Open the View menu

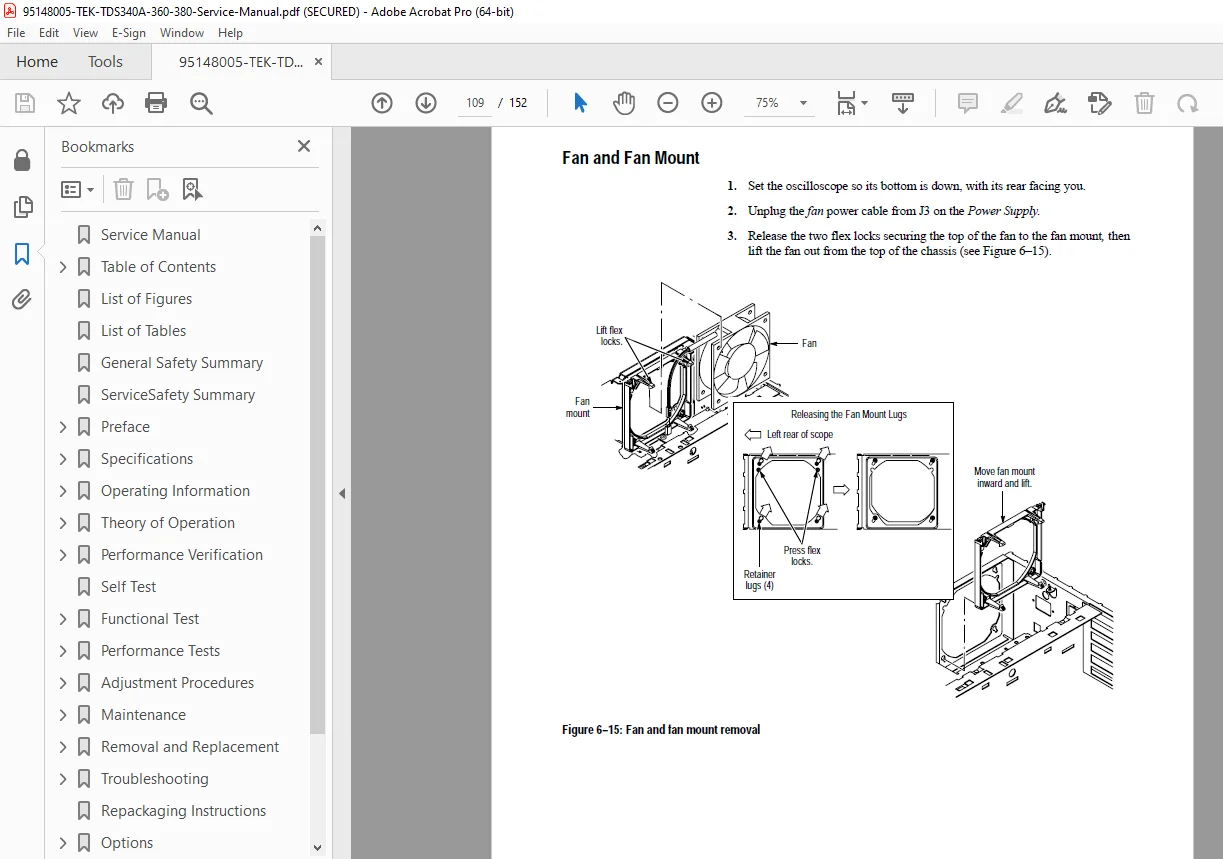click(86, 33)
